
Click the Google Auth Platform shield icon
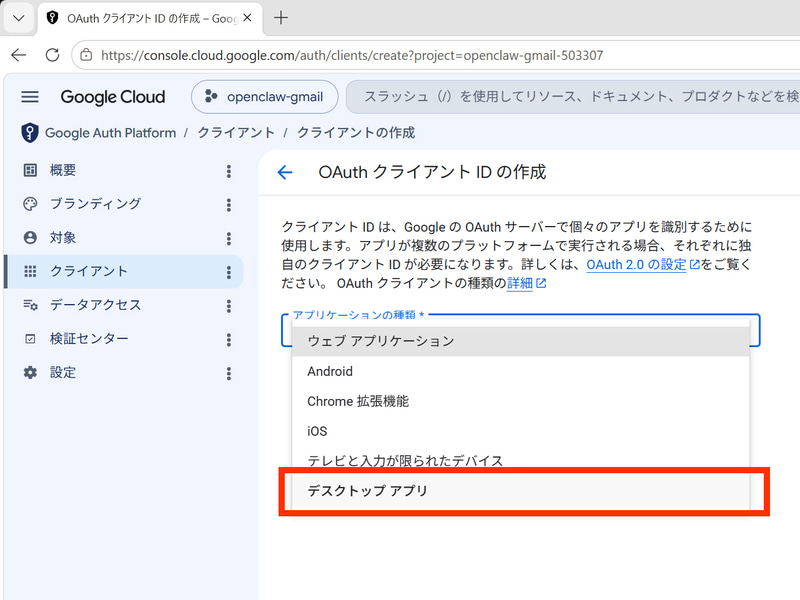click(x=30, y=133)
